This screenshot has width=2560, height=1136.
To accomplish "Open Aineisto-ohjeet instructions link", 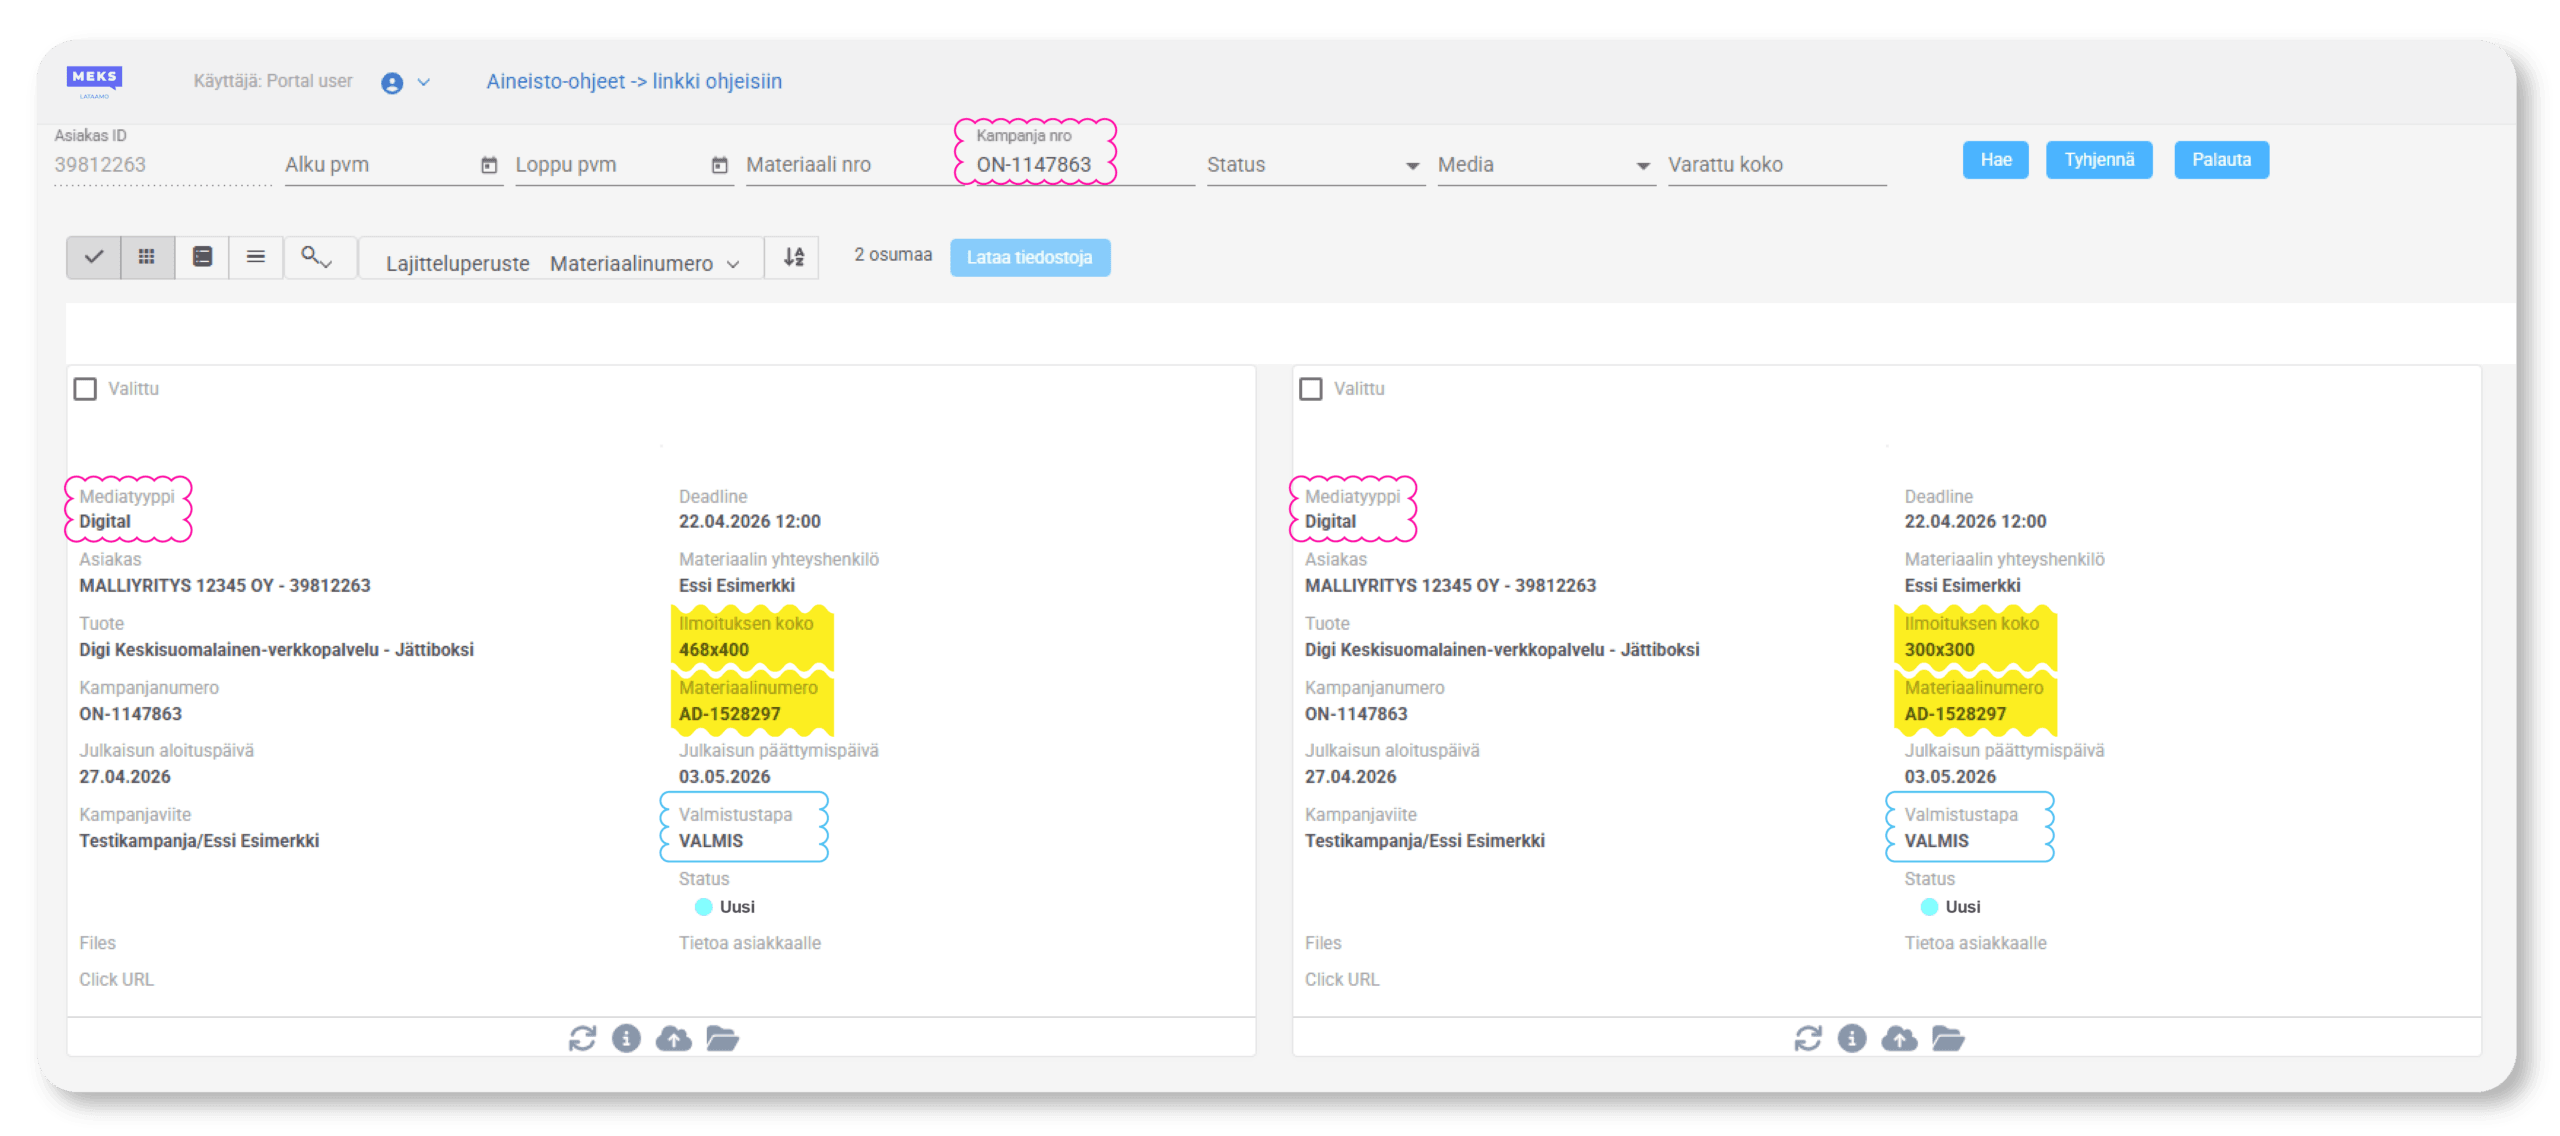I will click(634, 81).
